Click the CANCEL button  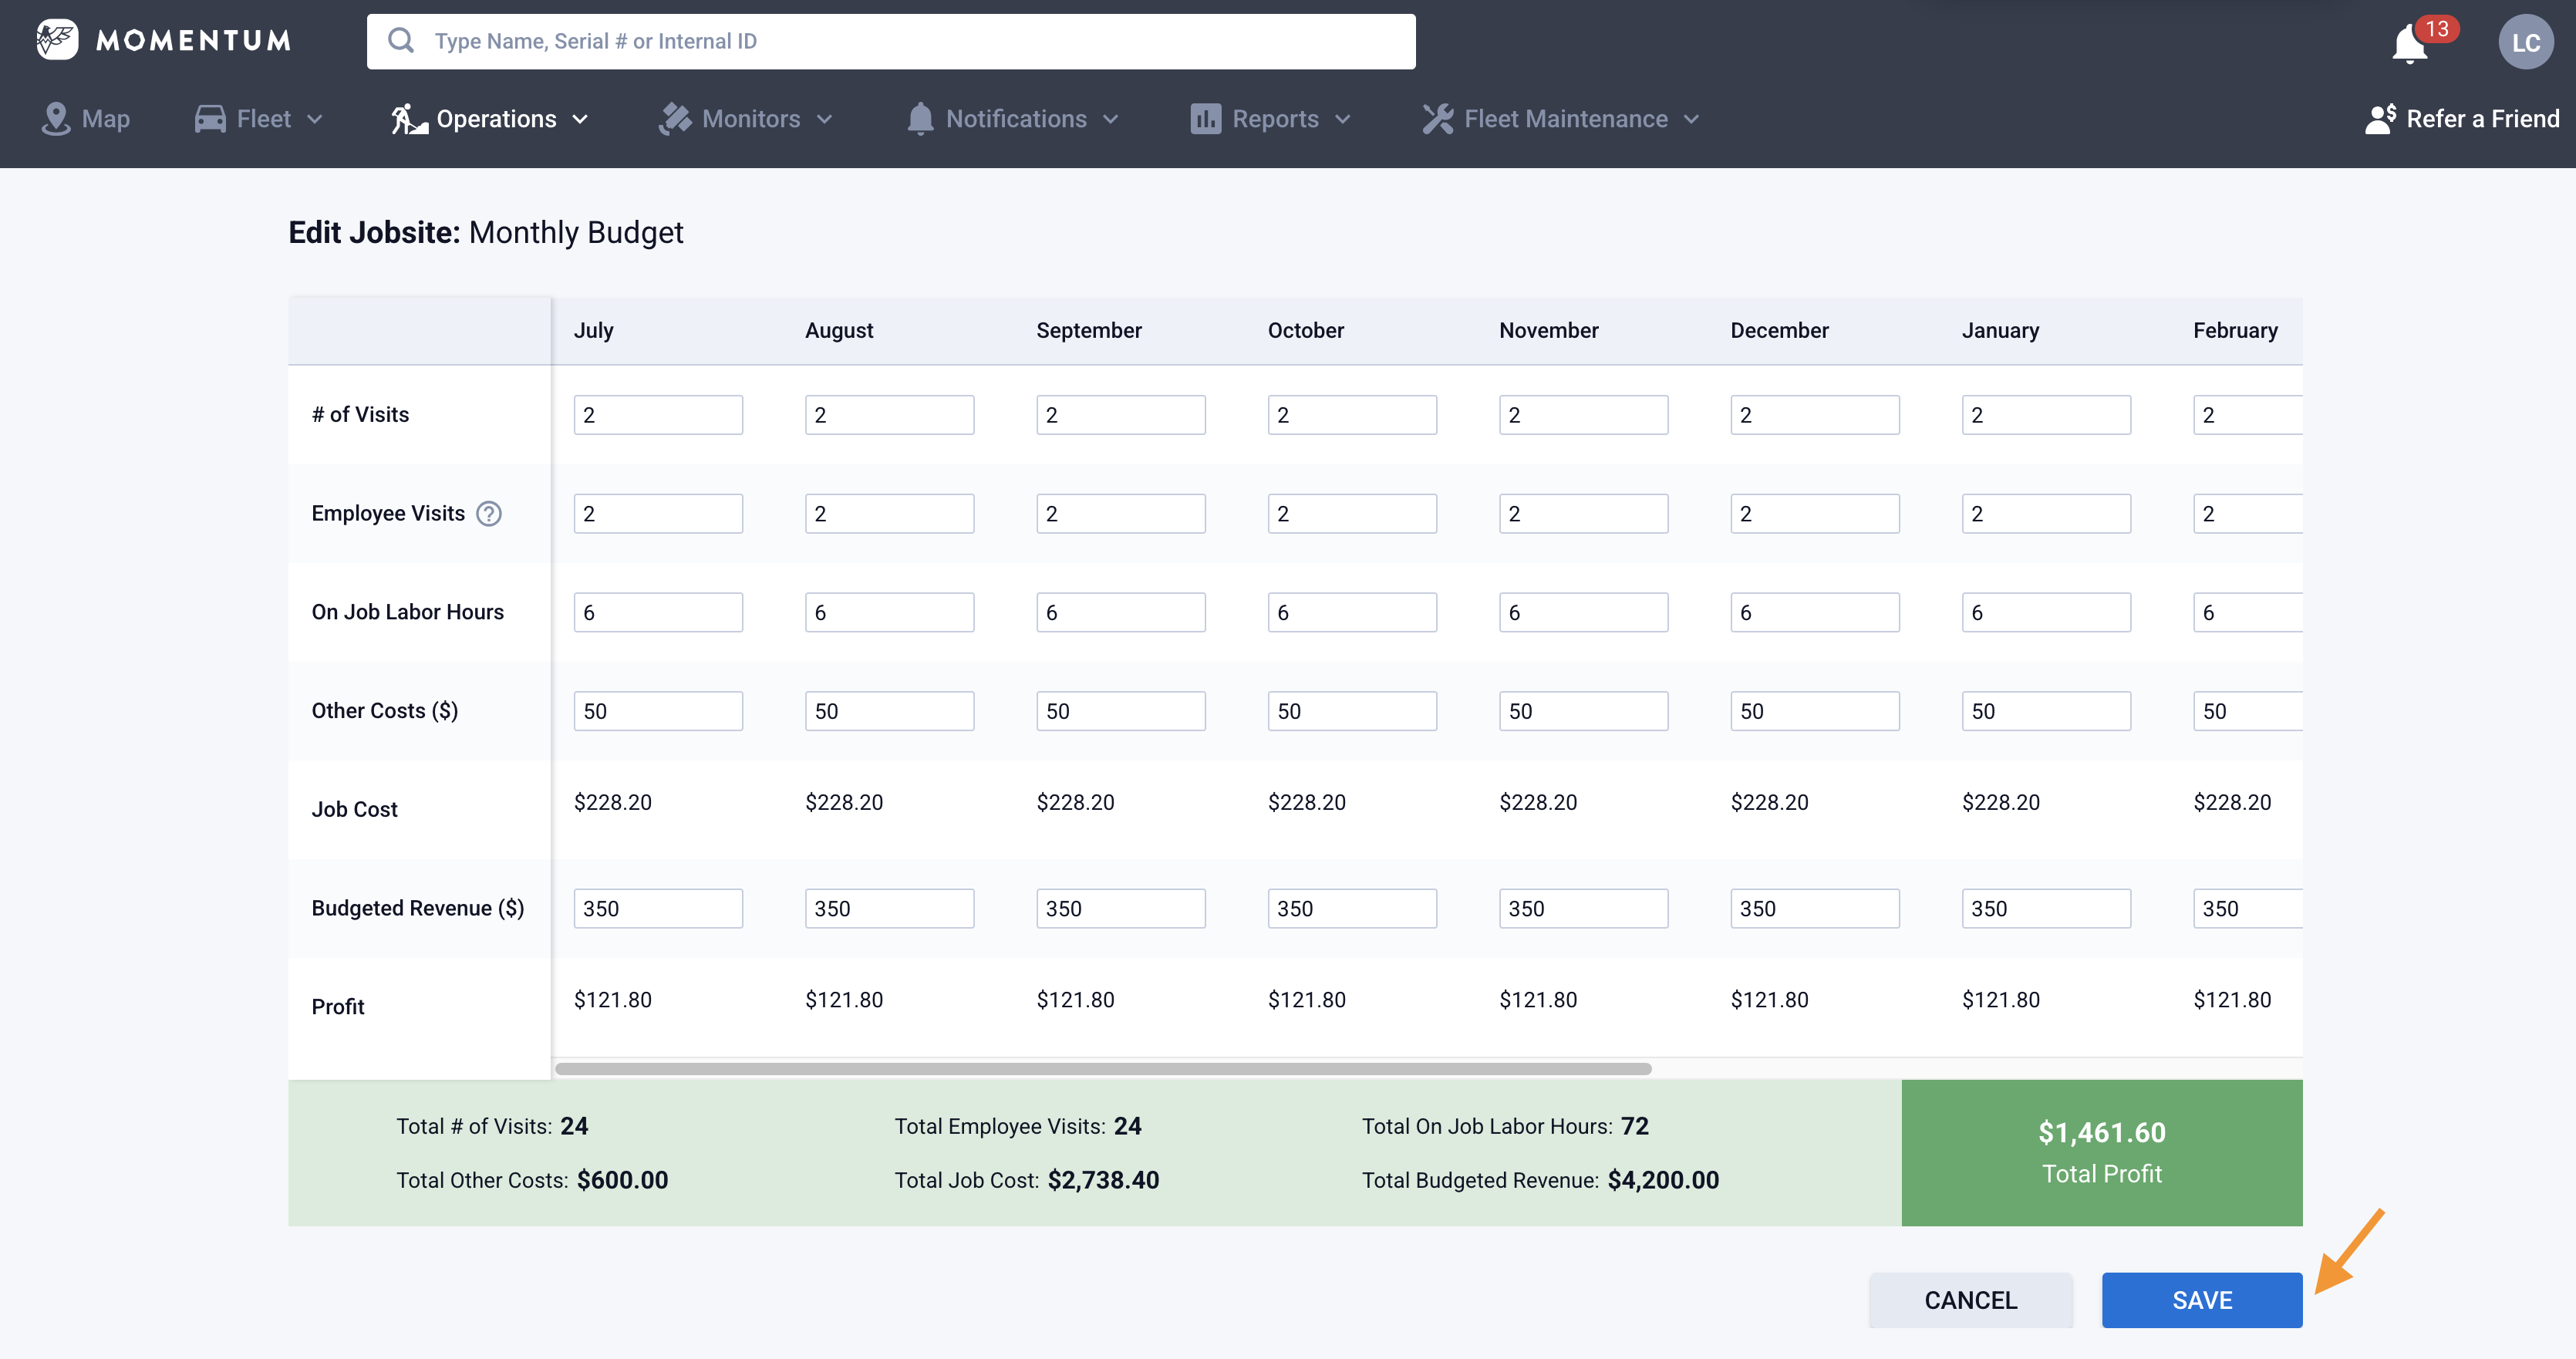(1970, 1300)
